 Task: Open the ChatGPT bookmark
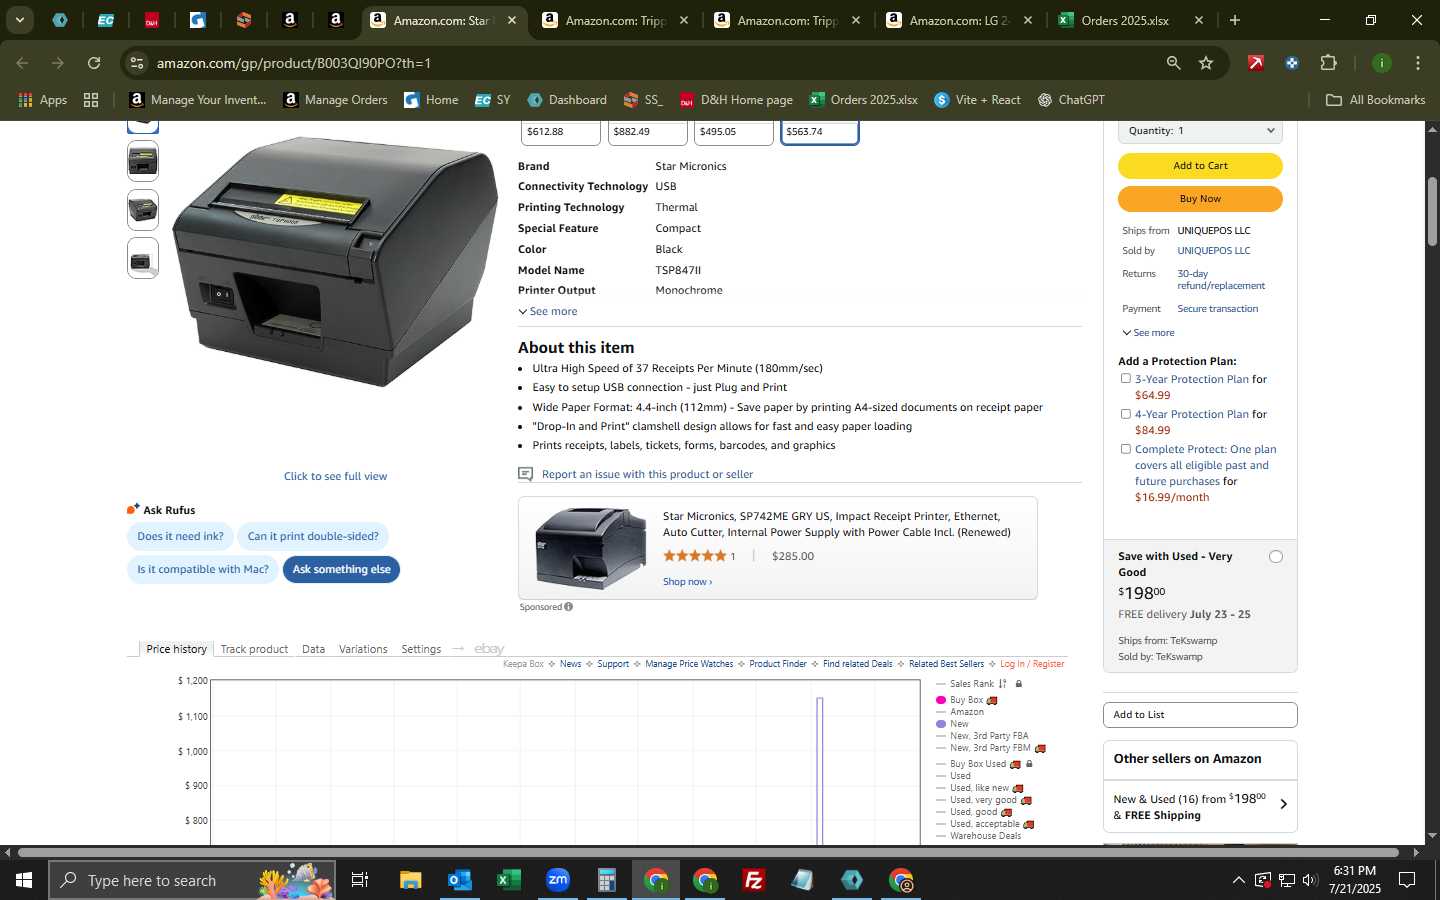[x=1071, y=100]
